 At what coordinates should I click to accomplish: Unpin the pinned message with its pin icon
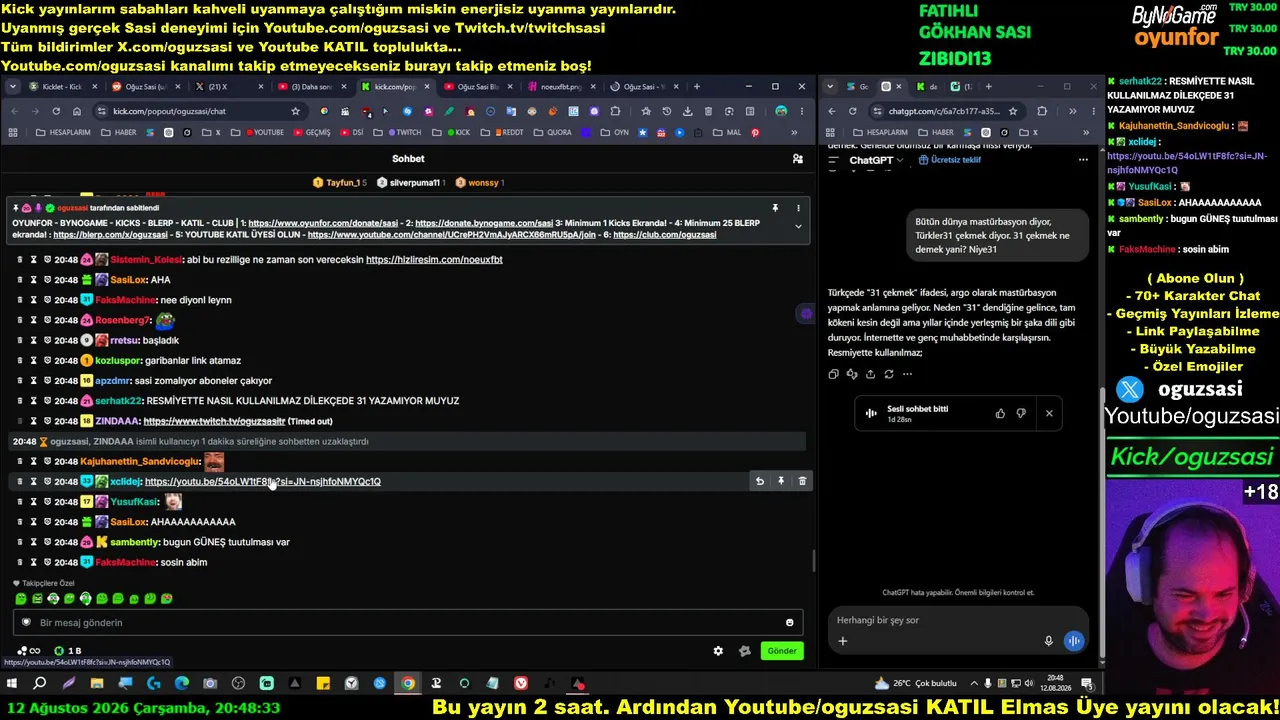[775, 208]
